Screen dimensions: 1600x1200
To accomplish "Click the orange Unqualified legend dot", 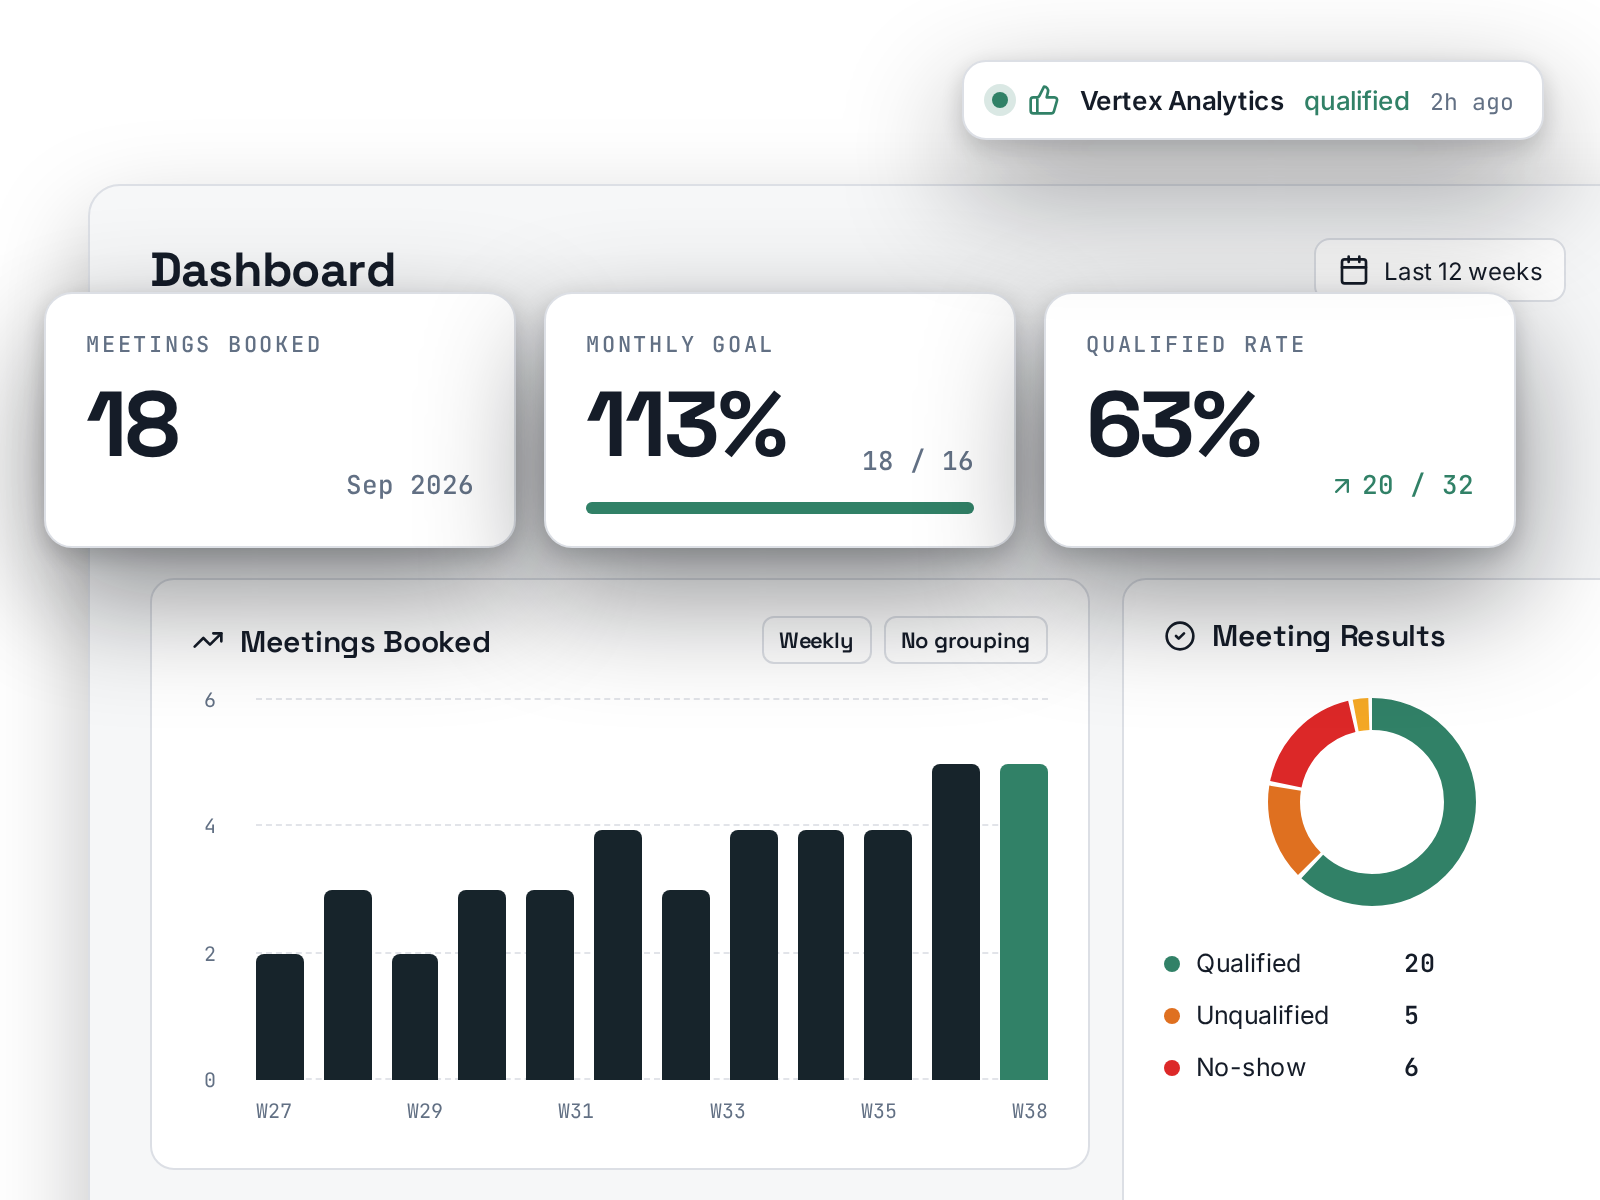I will [1172, 1016].
